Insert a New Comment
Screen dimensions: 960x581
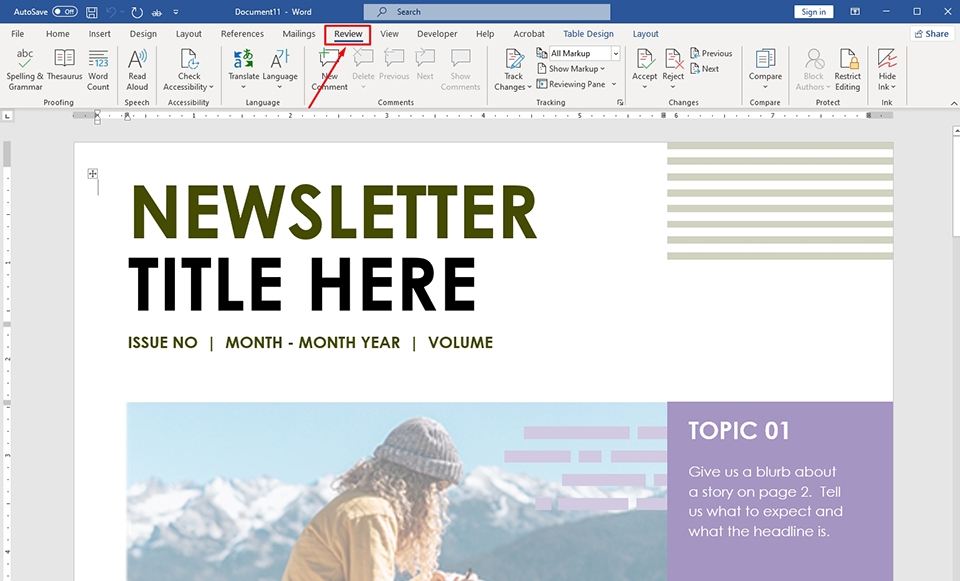329,70
